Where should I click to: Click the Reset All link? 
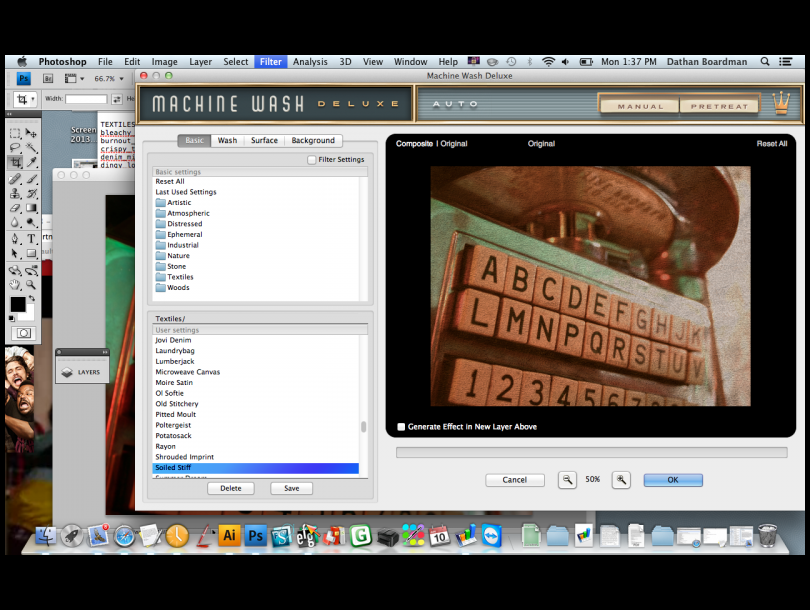pyautogui.click(x=771, y=144)
